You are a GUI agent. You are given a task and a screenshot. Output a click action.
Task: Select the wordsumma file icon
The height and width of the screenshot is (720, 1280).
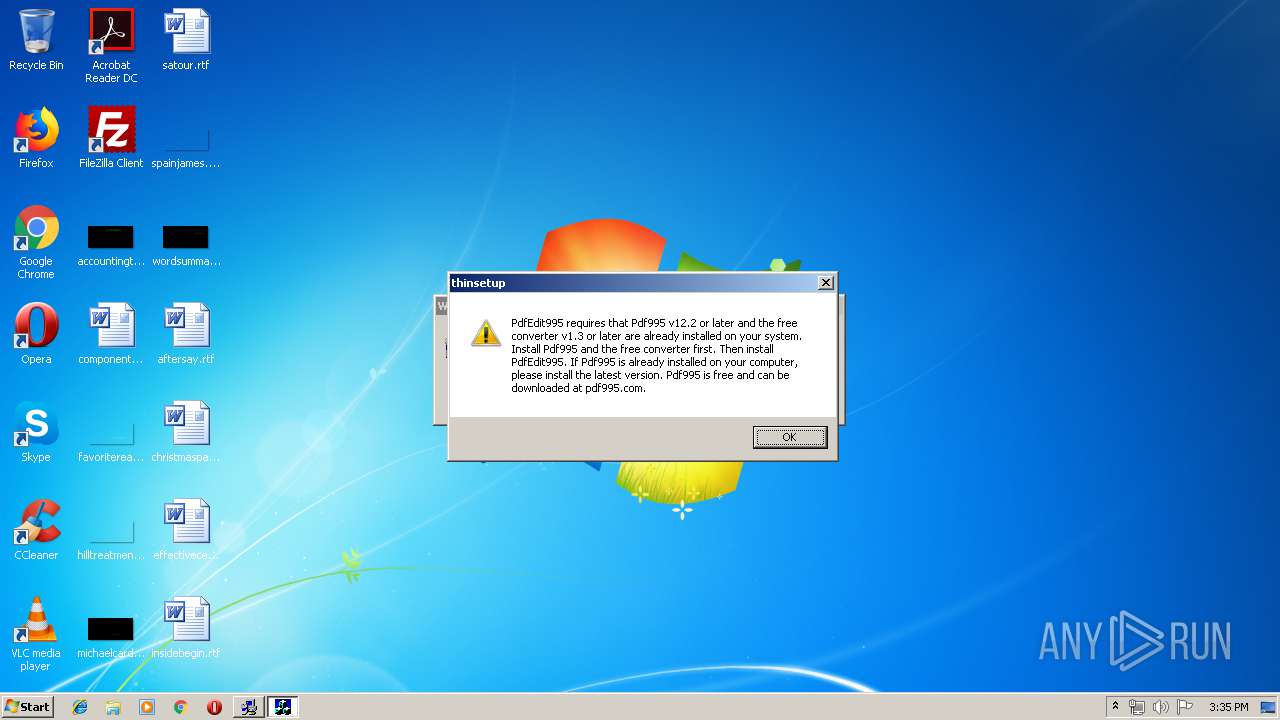(186, 245)
